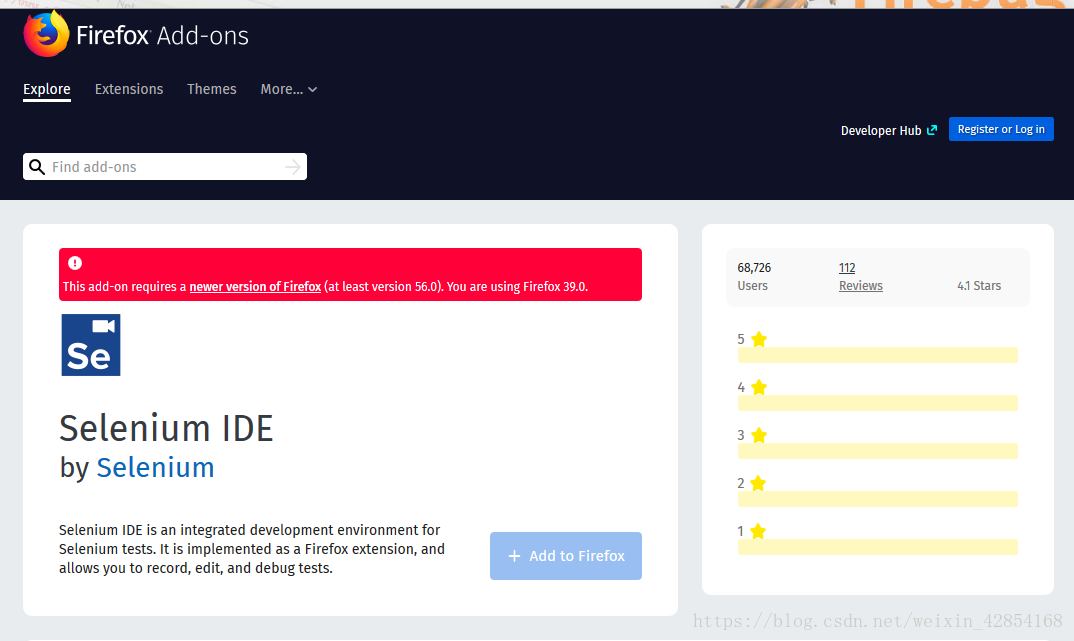
Task: Click the Selenium IDE heading
Action: coord(166,428)
